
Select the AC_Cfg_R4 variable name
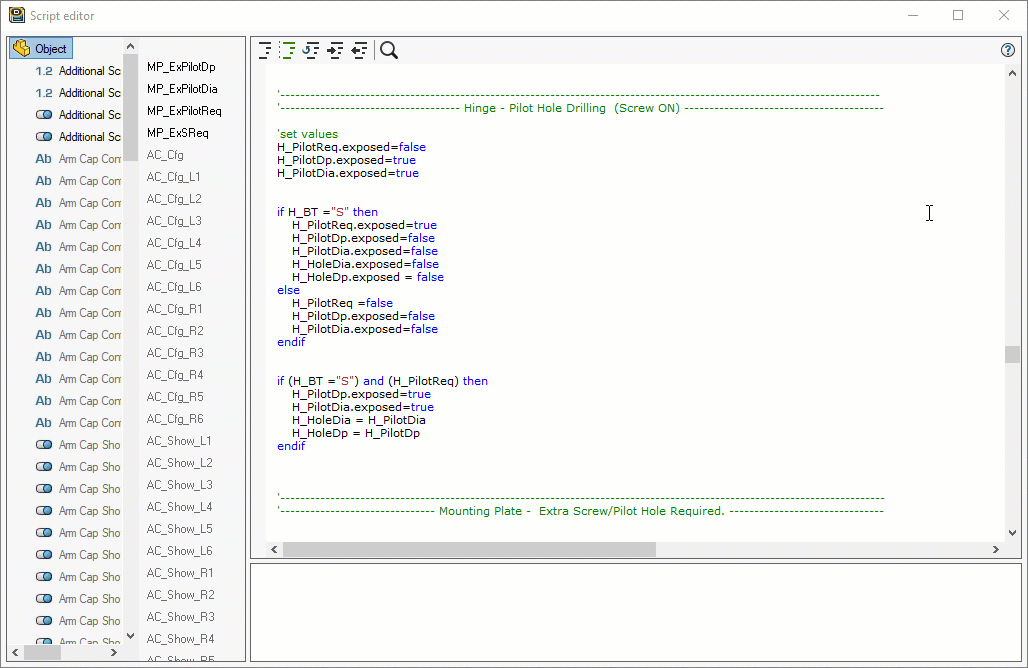coord(175,375)
